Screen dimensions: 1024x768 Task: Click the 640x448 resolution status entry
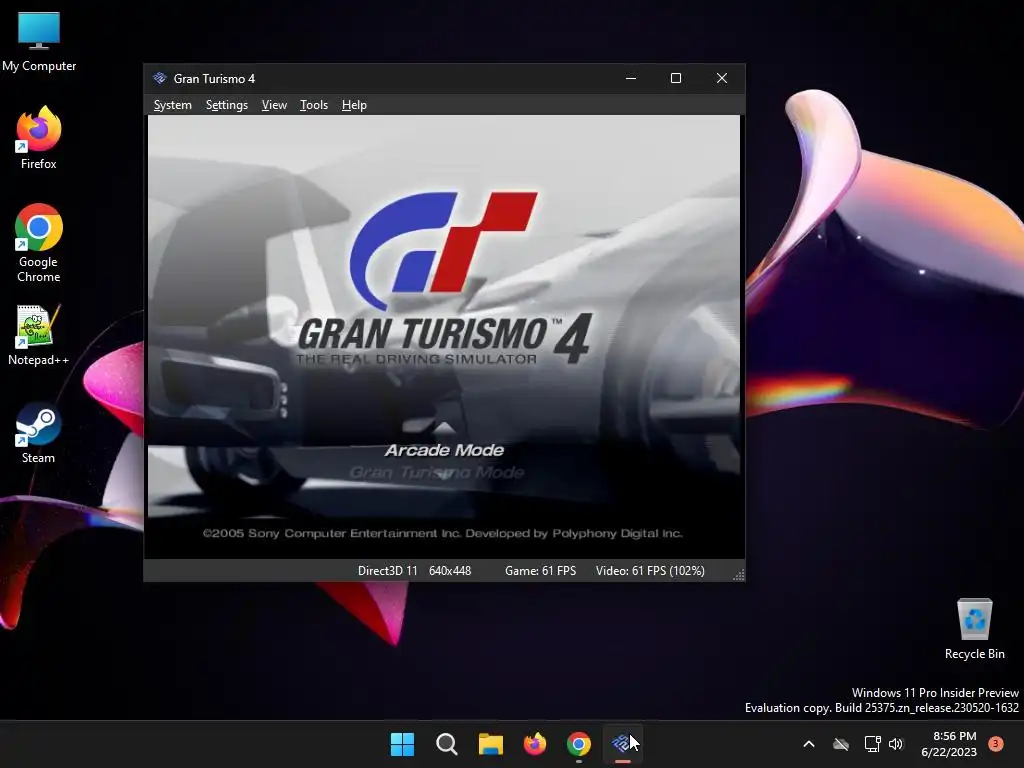tap(450, 571)
